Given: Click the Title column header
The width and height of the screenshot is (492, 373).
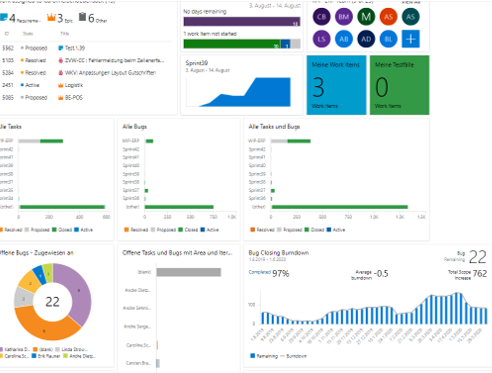Looking at the screenshot, I should tap(64, 34).
